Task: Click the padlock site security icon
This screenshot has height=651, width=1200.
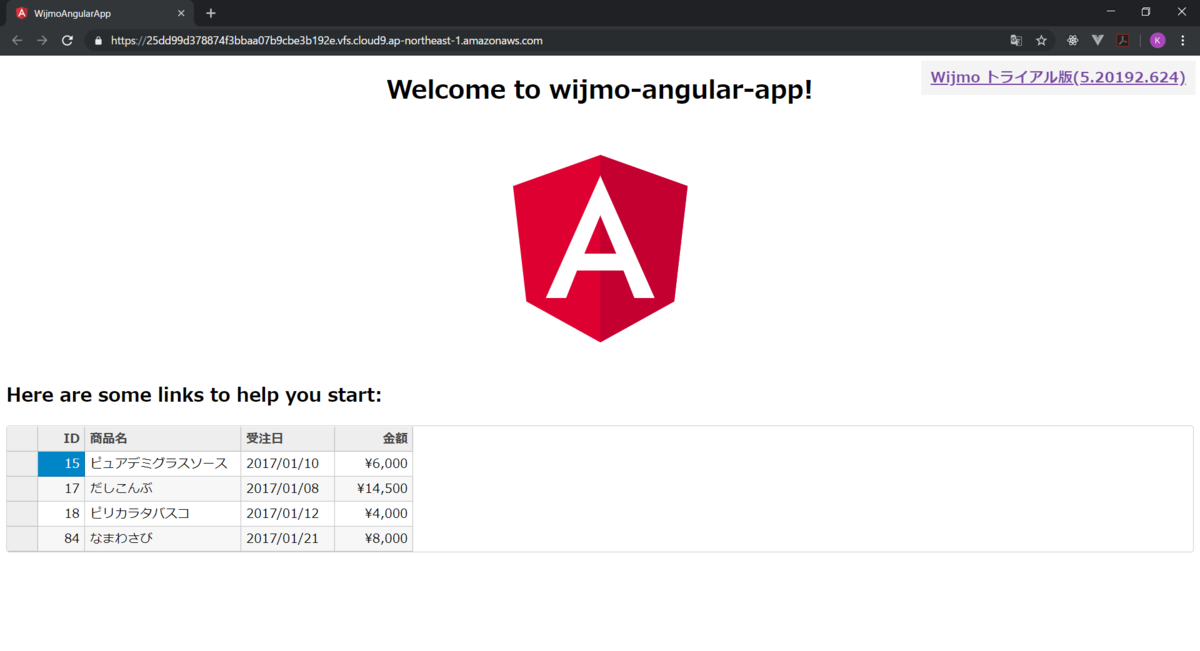Action: click(98, 41)
